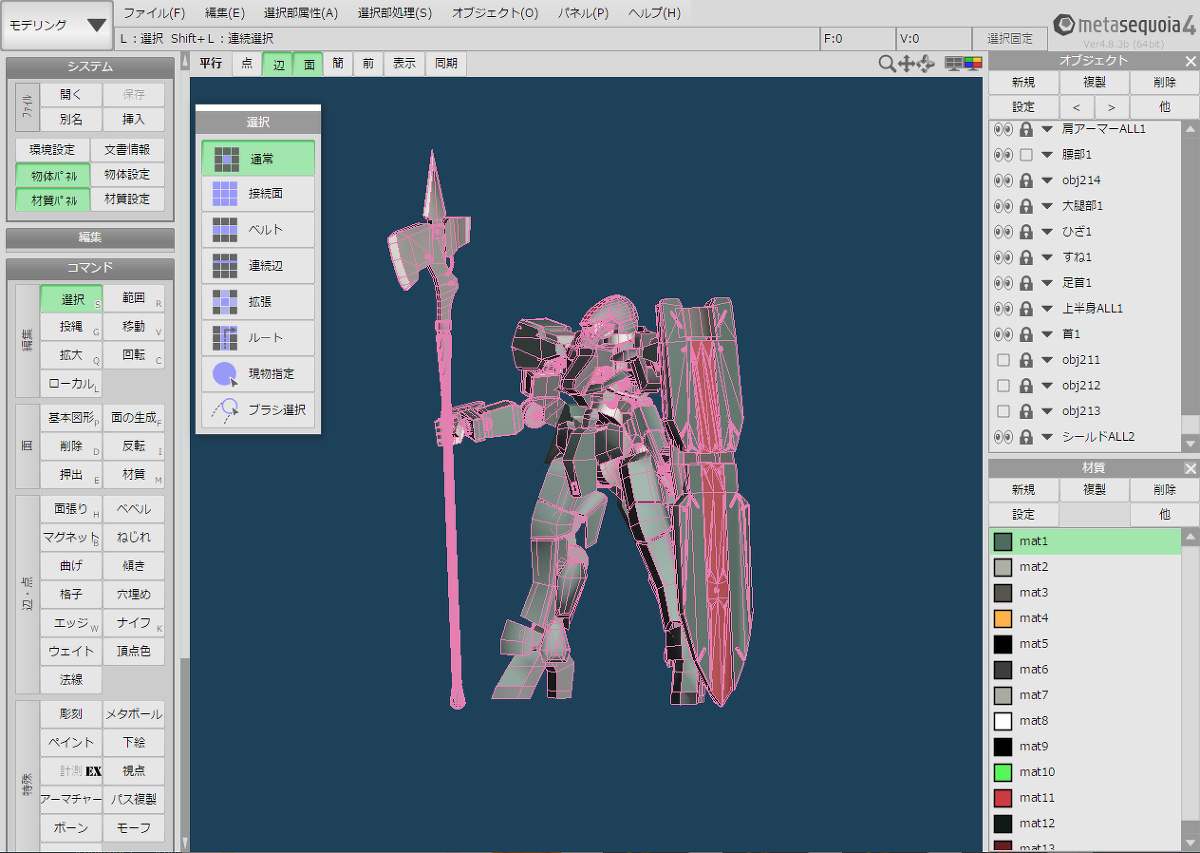Image resolution: width=1200 pixels, height=853 pixels.
Task: Open the 編集(E) menu
Action: coord(225,13)
